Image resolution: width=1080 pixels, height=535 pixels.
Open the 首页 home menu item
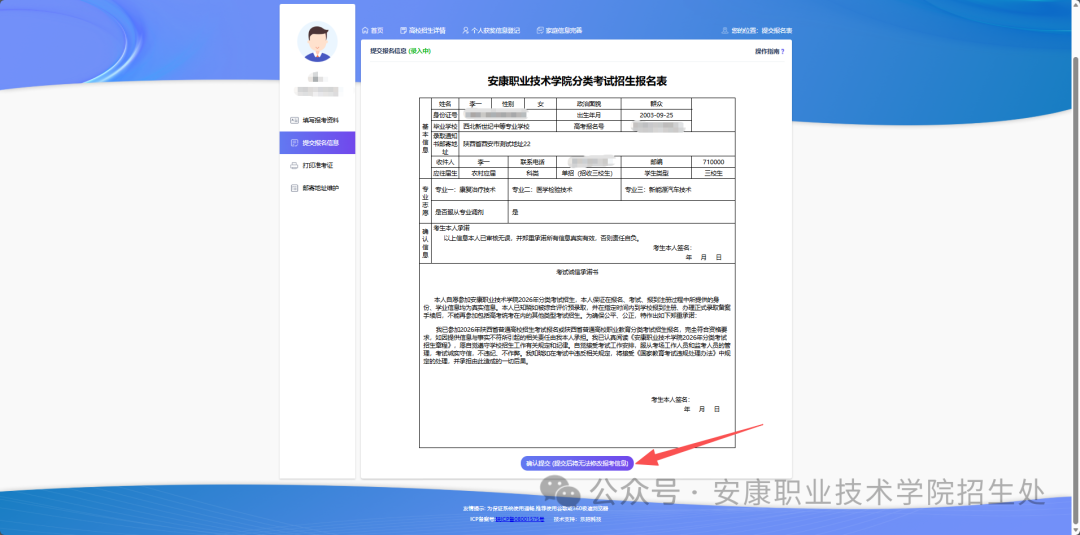click(x=377, y=31)
